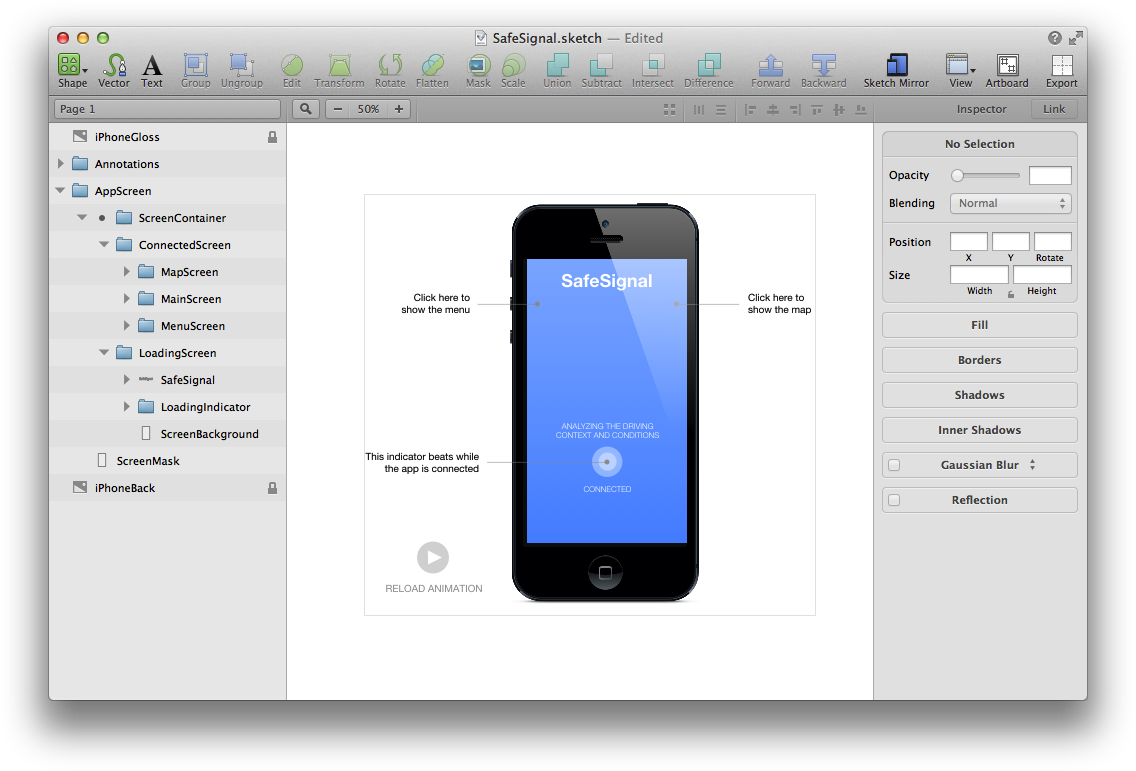Collapse the ConnectedScreen group
This screenshot has height=771, width=1136.
coord(103,244)
